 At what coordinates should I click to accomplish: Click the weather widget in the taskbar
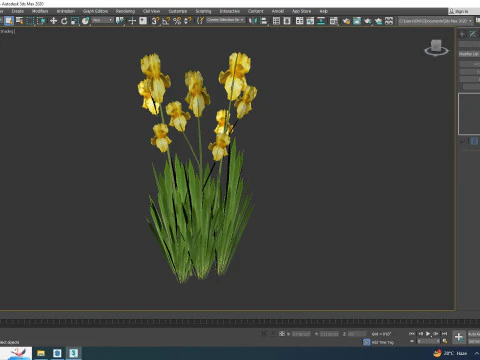click(451, 353)
